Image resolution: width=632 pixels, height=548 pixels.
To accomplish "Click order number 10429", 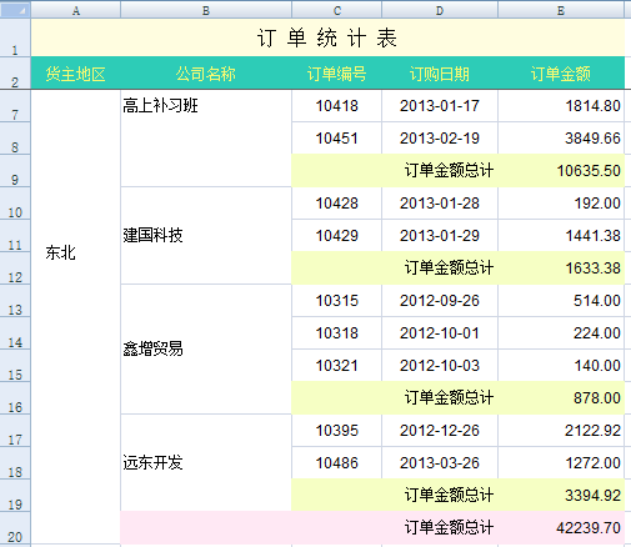I will [x=337, y=236].
